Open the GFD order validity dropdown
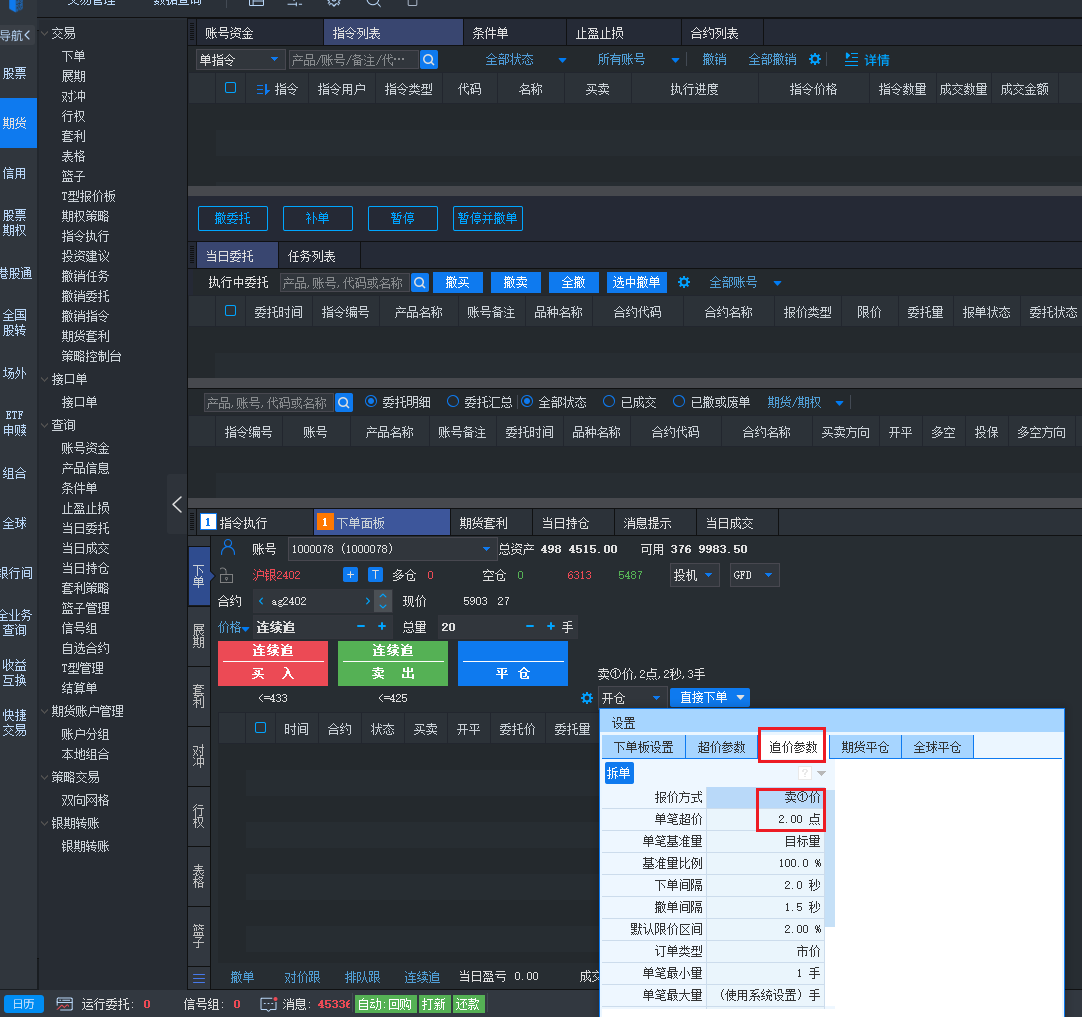 tap(755, 575)
